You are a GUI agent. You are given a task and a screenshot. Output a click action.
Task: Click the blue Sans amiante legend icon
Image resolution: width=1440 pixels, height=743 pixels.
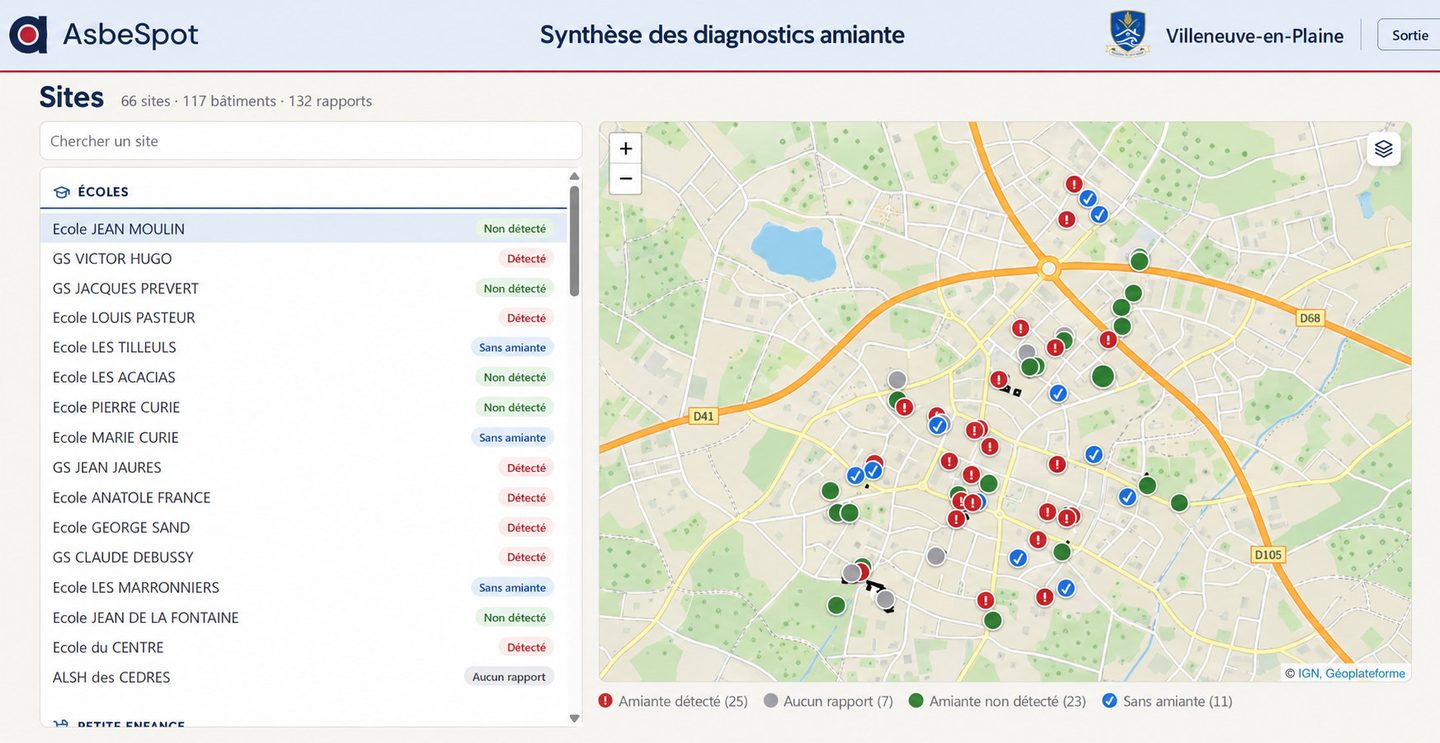pos(1110,701)
